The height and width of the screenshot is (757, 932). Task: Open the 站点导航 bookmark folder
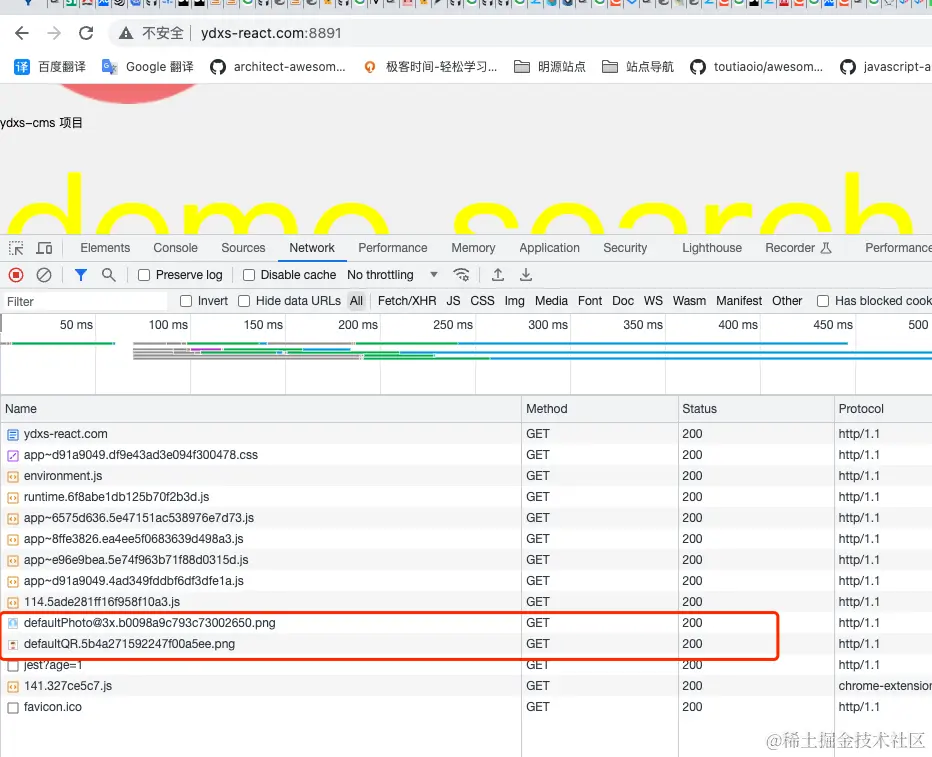pyautogui.click(x=638, y=67)
